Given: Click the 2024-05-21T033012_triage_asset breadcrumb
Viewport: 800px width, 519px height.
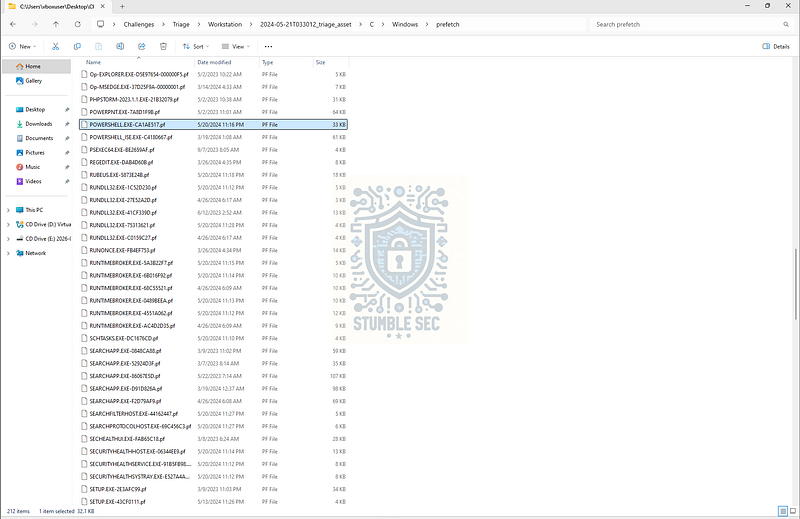Looking at the screenshot, I should [x=306, y=24].
